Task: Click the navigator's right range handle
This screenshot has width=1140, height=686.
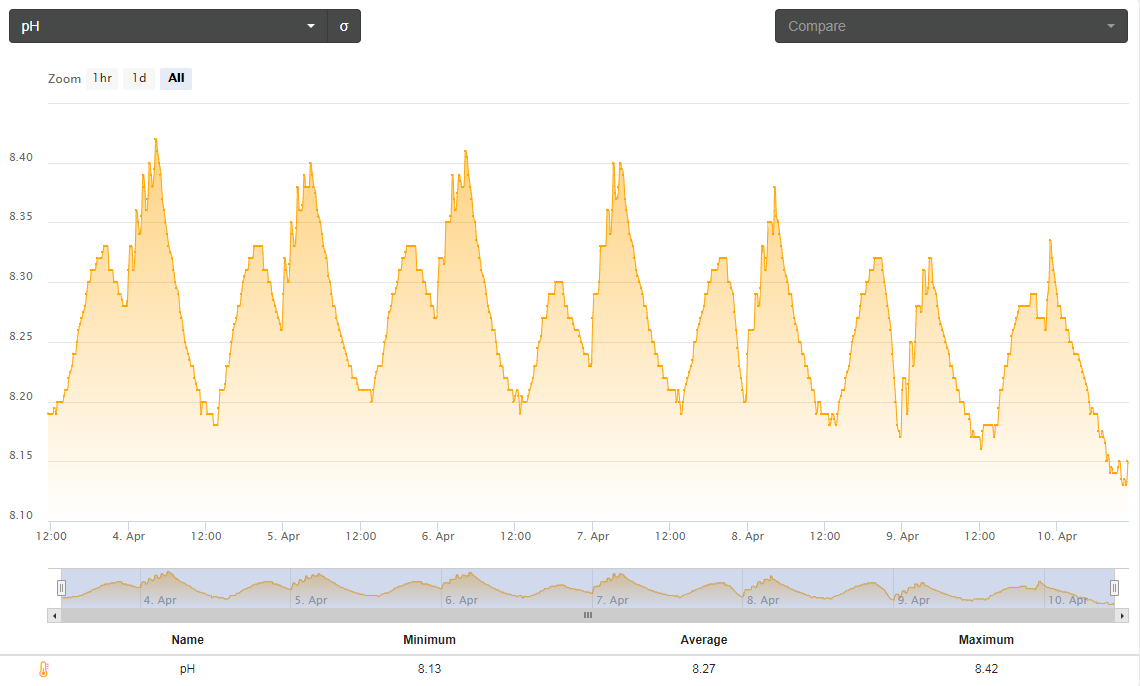Action: pyautogui.click(x=1114, y=588)
